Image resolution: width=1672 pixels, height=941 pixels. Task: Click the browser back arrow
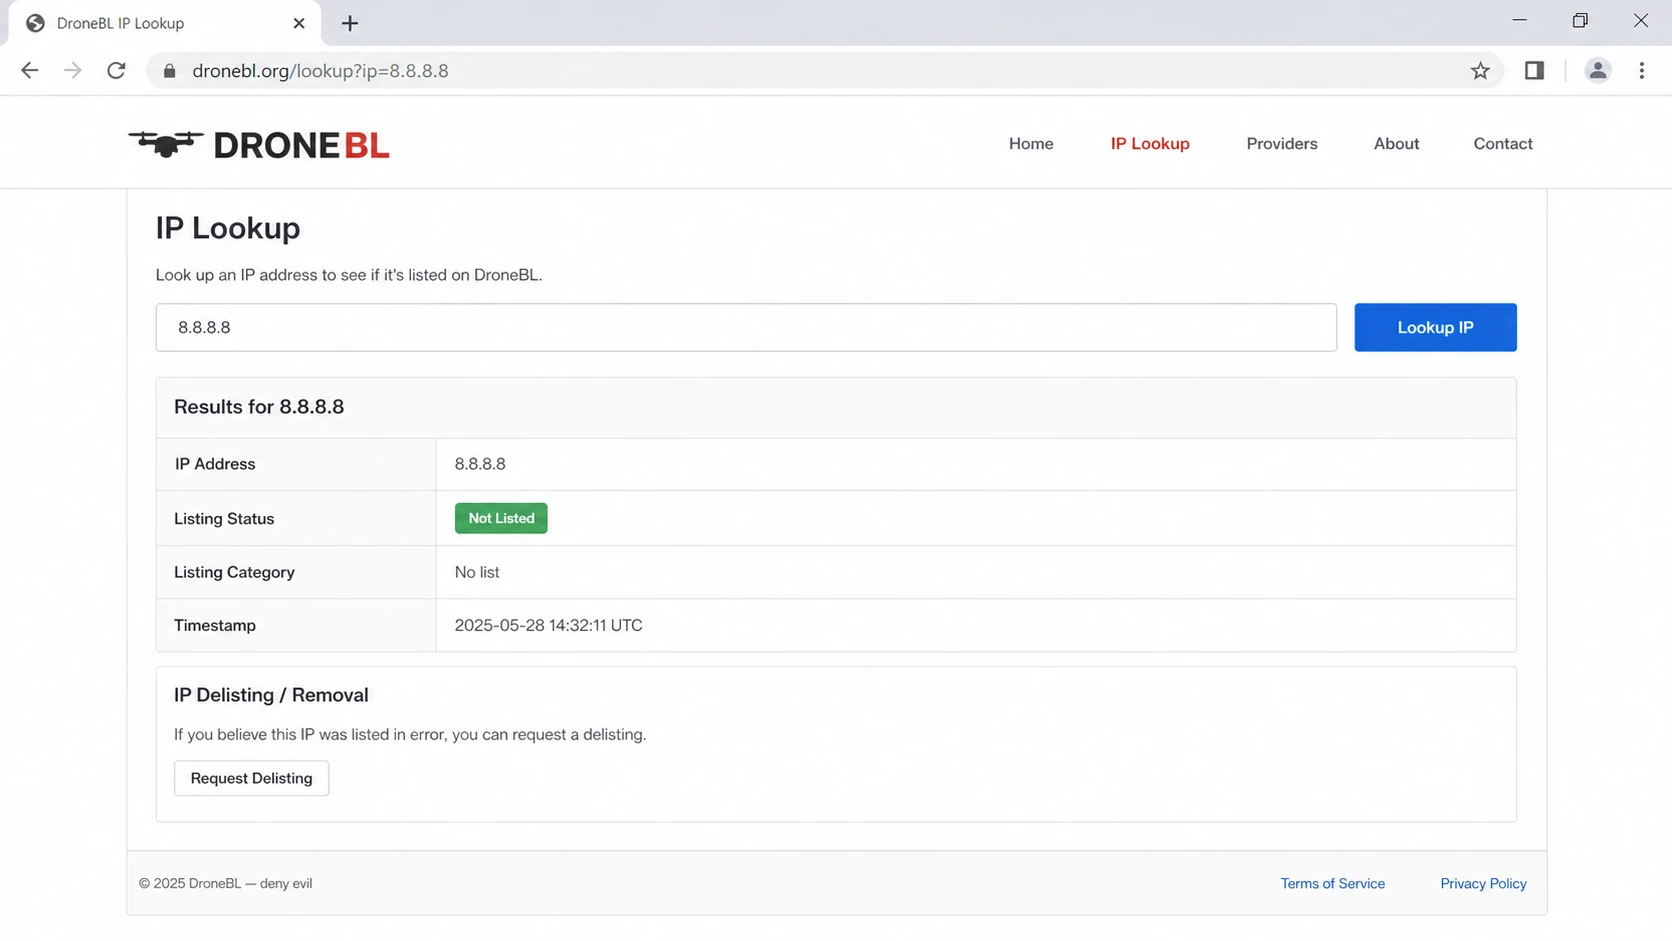[x=29, y=70]
